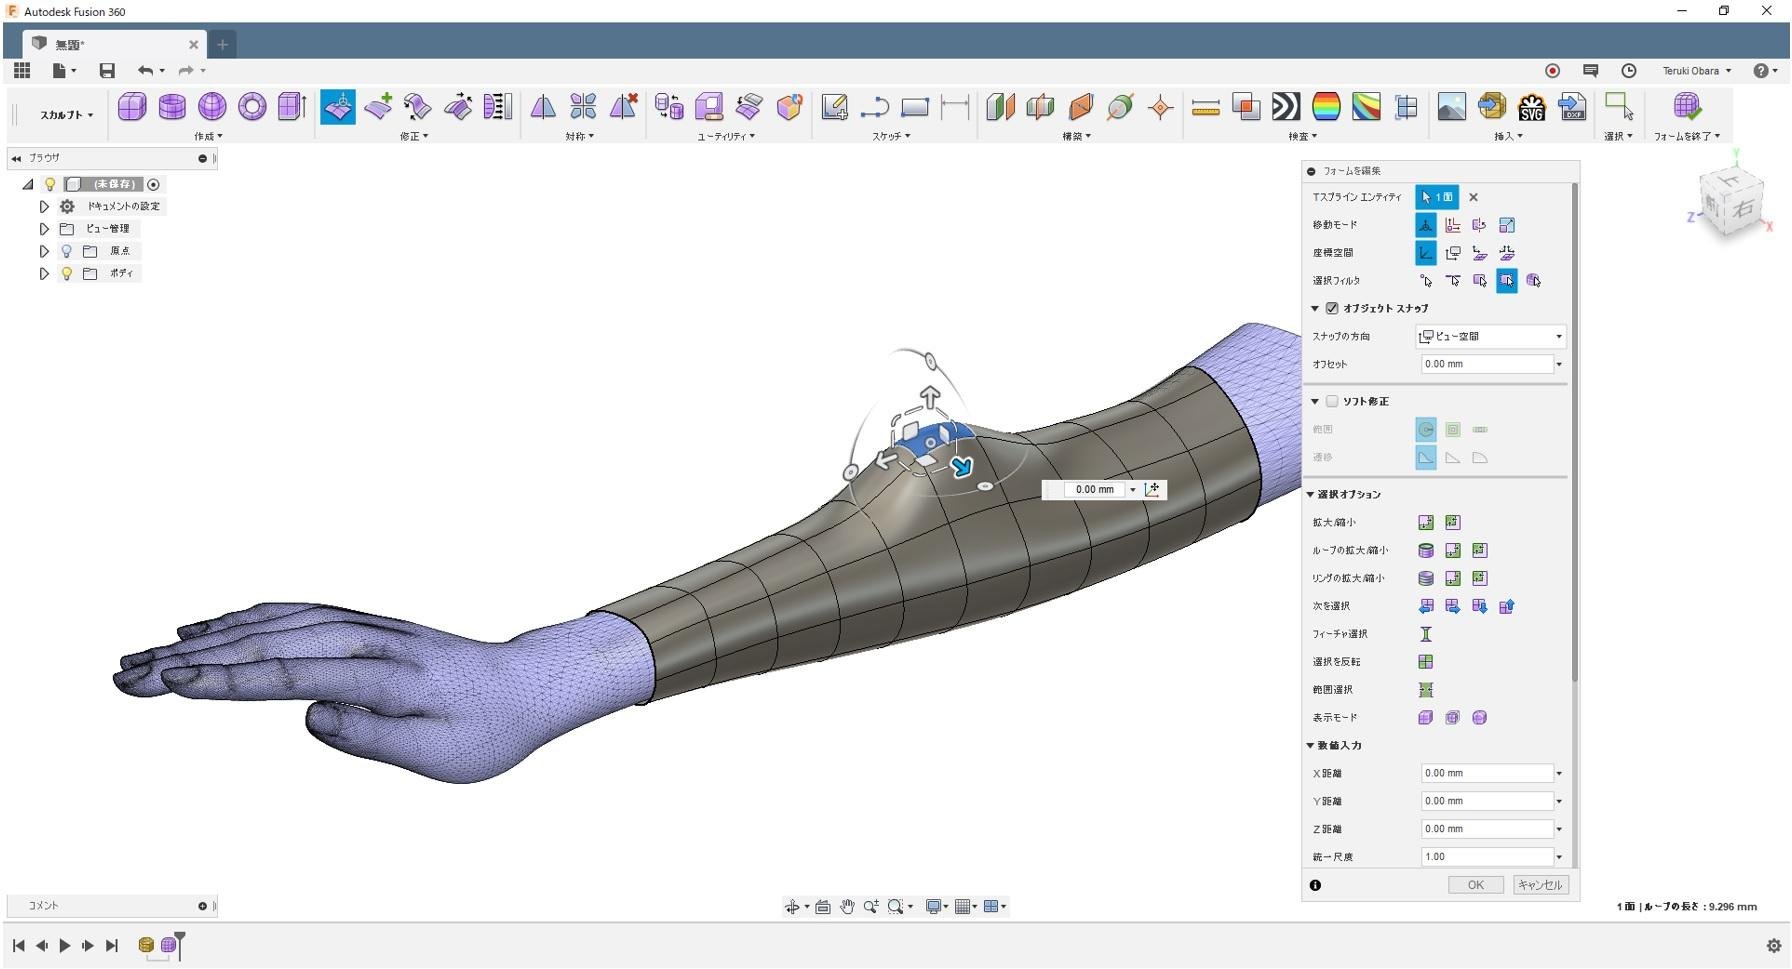Toggle visibility bulb of the 原点 folder
Screen dimensions: 1792x969
tap(67, 251)
